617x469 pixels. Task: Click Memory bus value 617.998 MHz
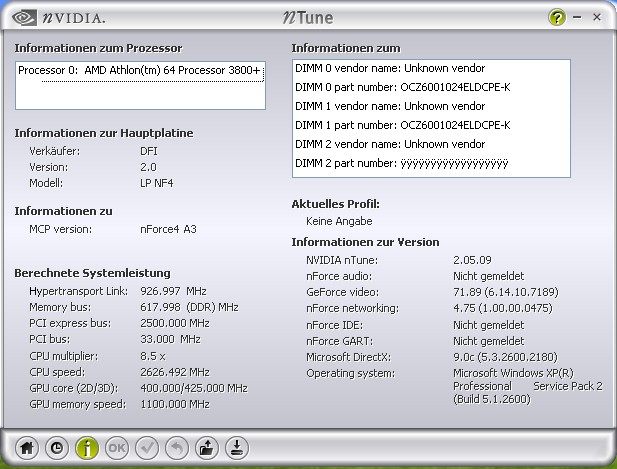tap(189, 307)
